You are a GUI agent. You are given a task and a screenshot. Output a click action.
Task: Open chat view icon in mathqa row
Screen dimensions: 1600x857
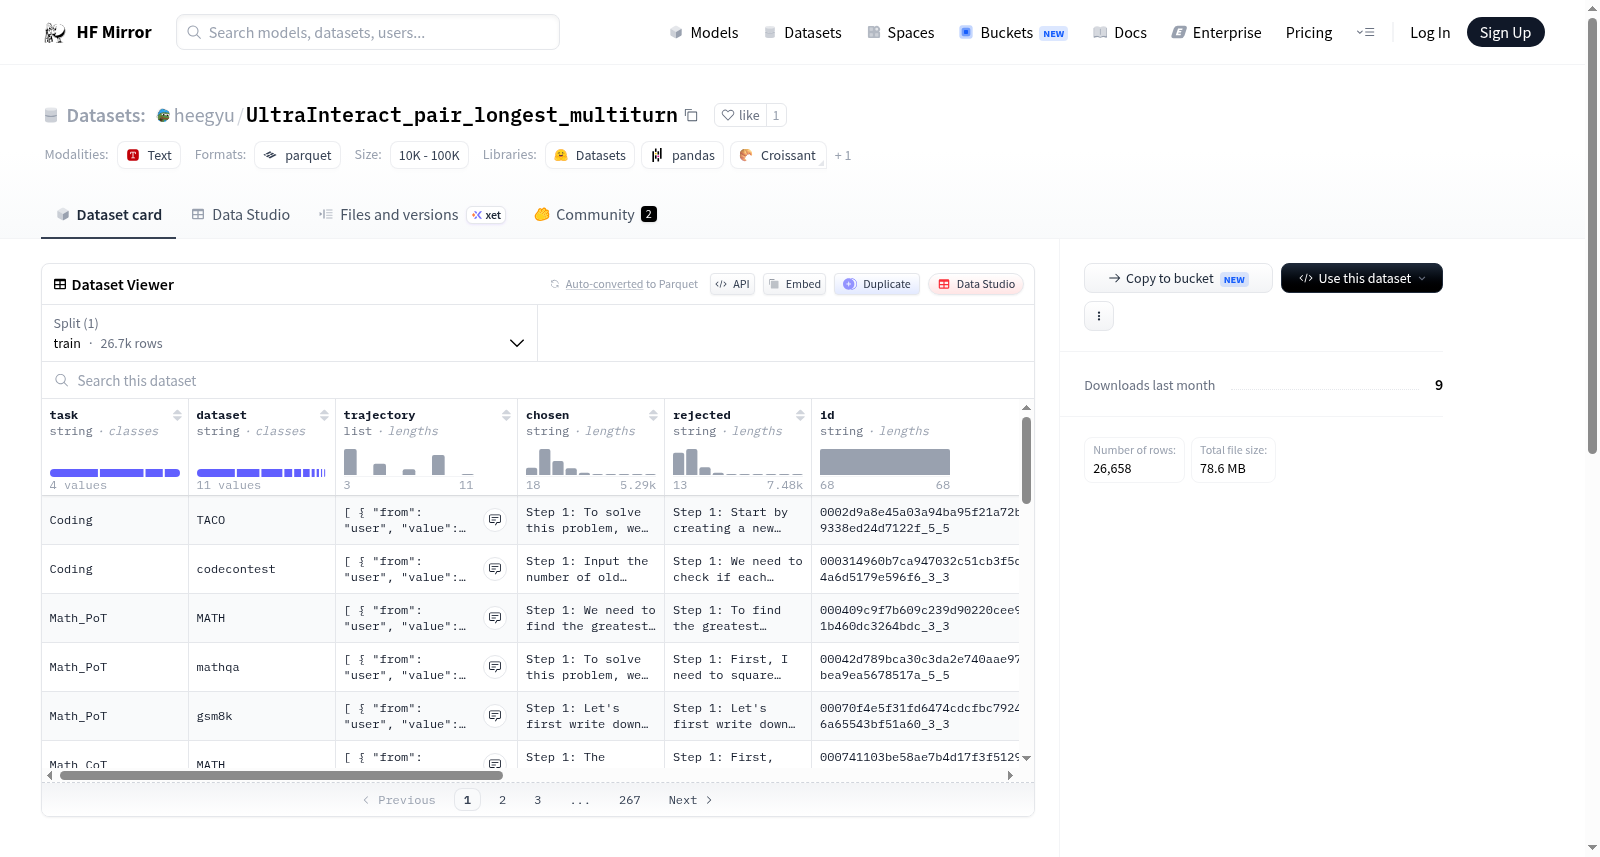pyautogui.click(x=495, y=667)
